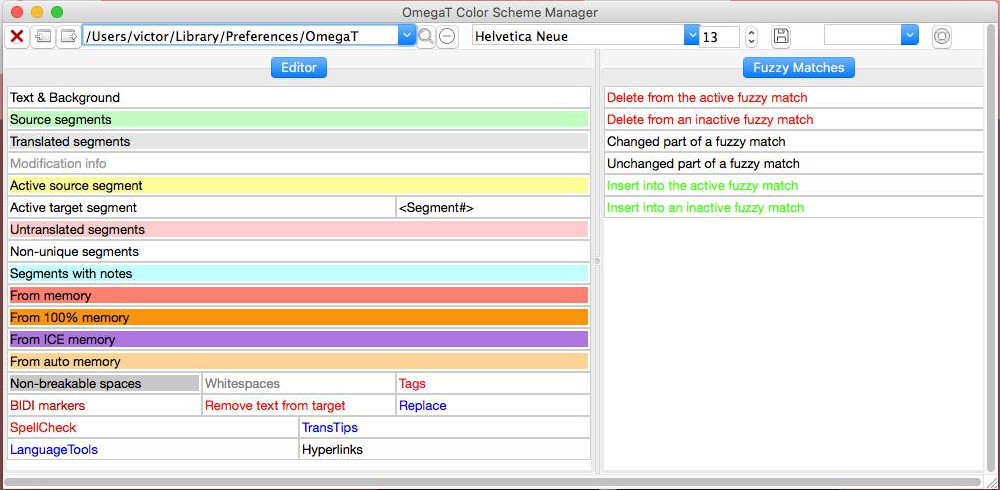The height and width of the screenshot is (490, 1000).
Task: Pick the cyan Segments with notes row
Action: point(299,274)
